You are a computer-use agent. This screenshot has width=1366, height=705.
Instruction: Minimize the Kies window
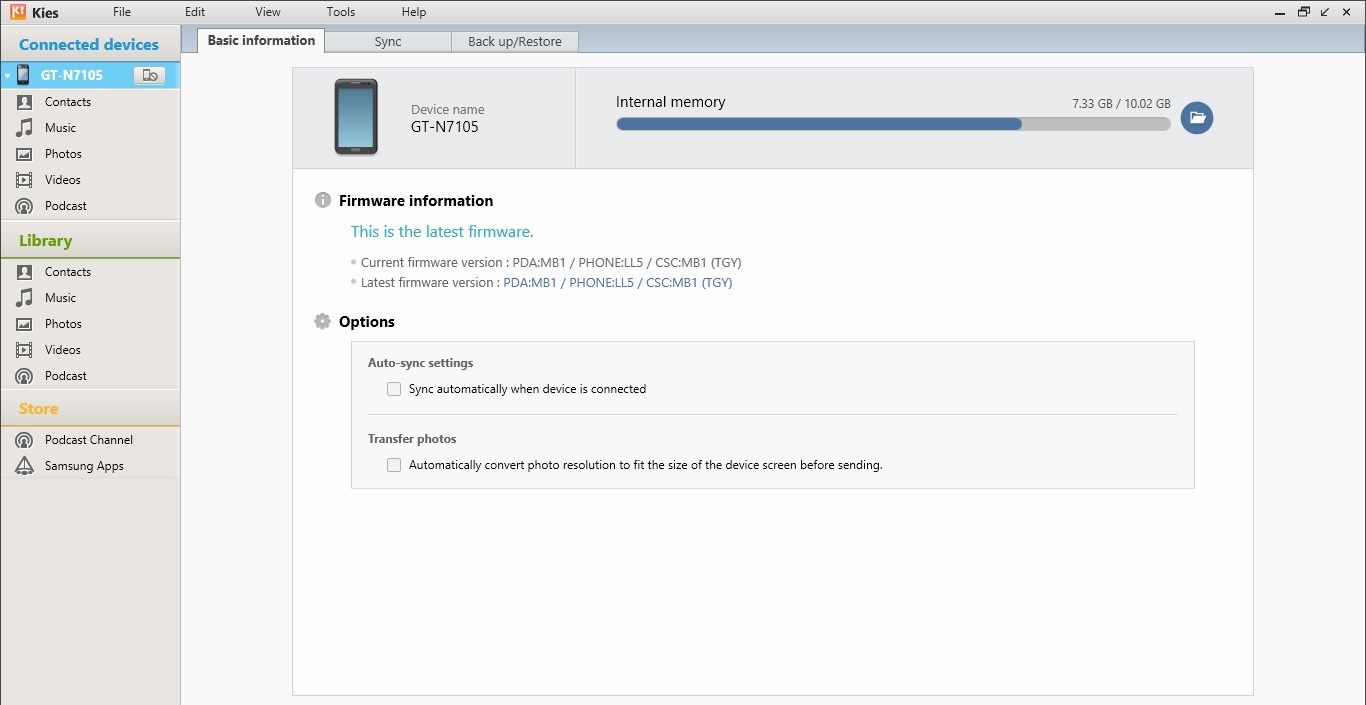1280,12
